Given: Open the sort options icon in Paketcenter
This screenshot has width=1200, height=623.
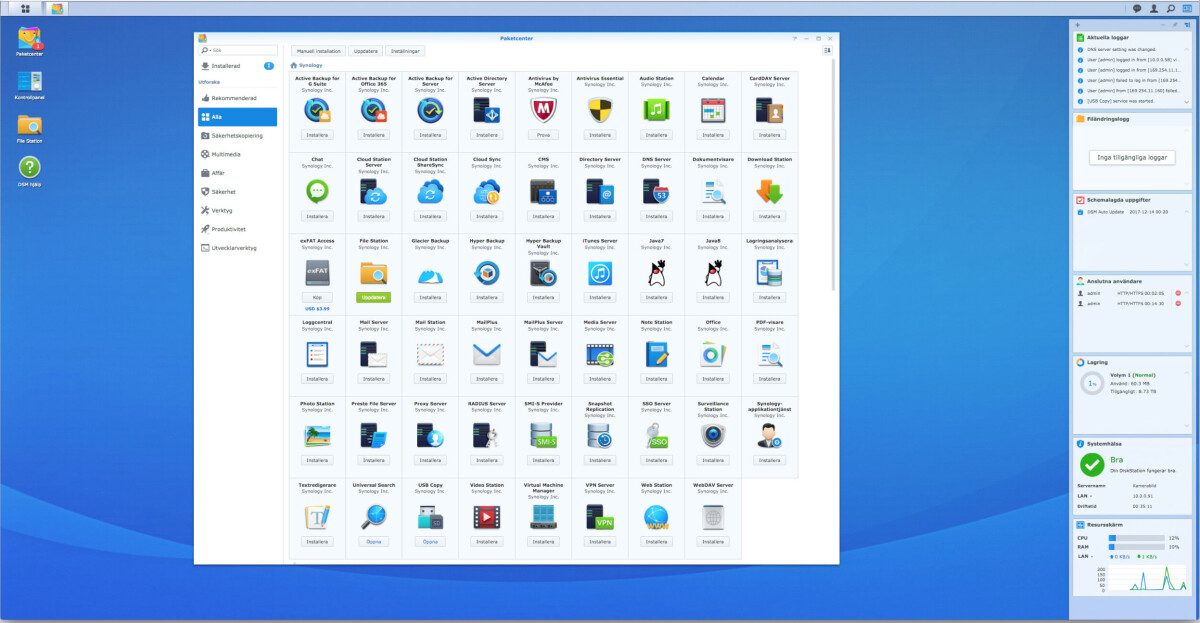Looking at the screenshot, I should tap(827, 50).
